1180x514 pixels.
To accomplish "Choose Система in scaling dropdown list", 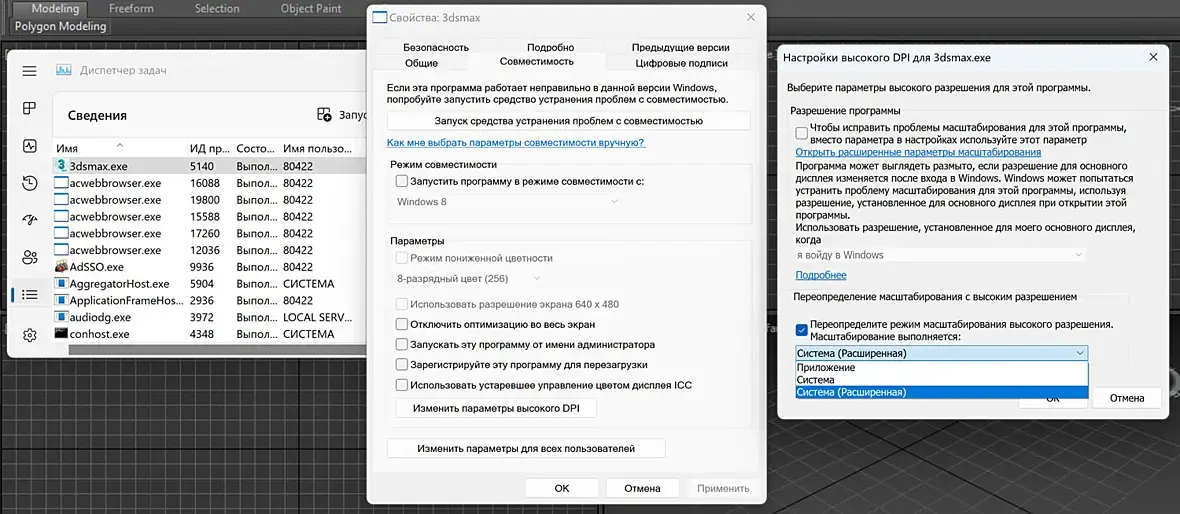I will (x=941, y=380).
